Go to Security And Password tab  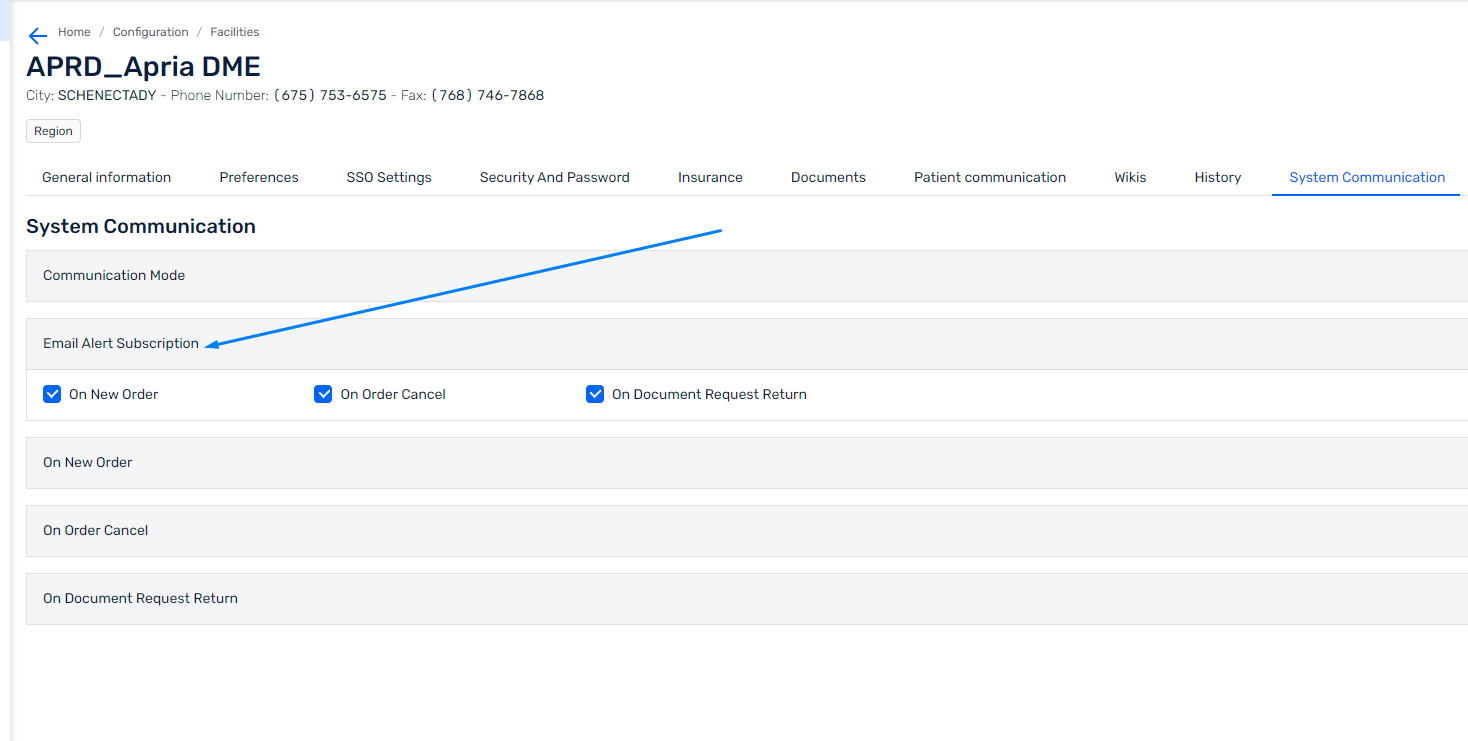(x=555, y=177)
